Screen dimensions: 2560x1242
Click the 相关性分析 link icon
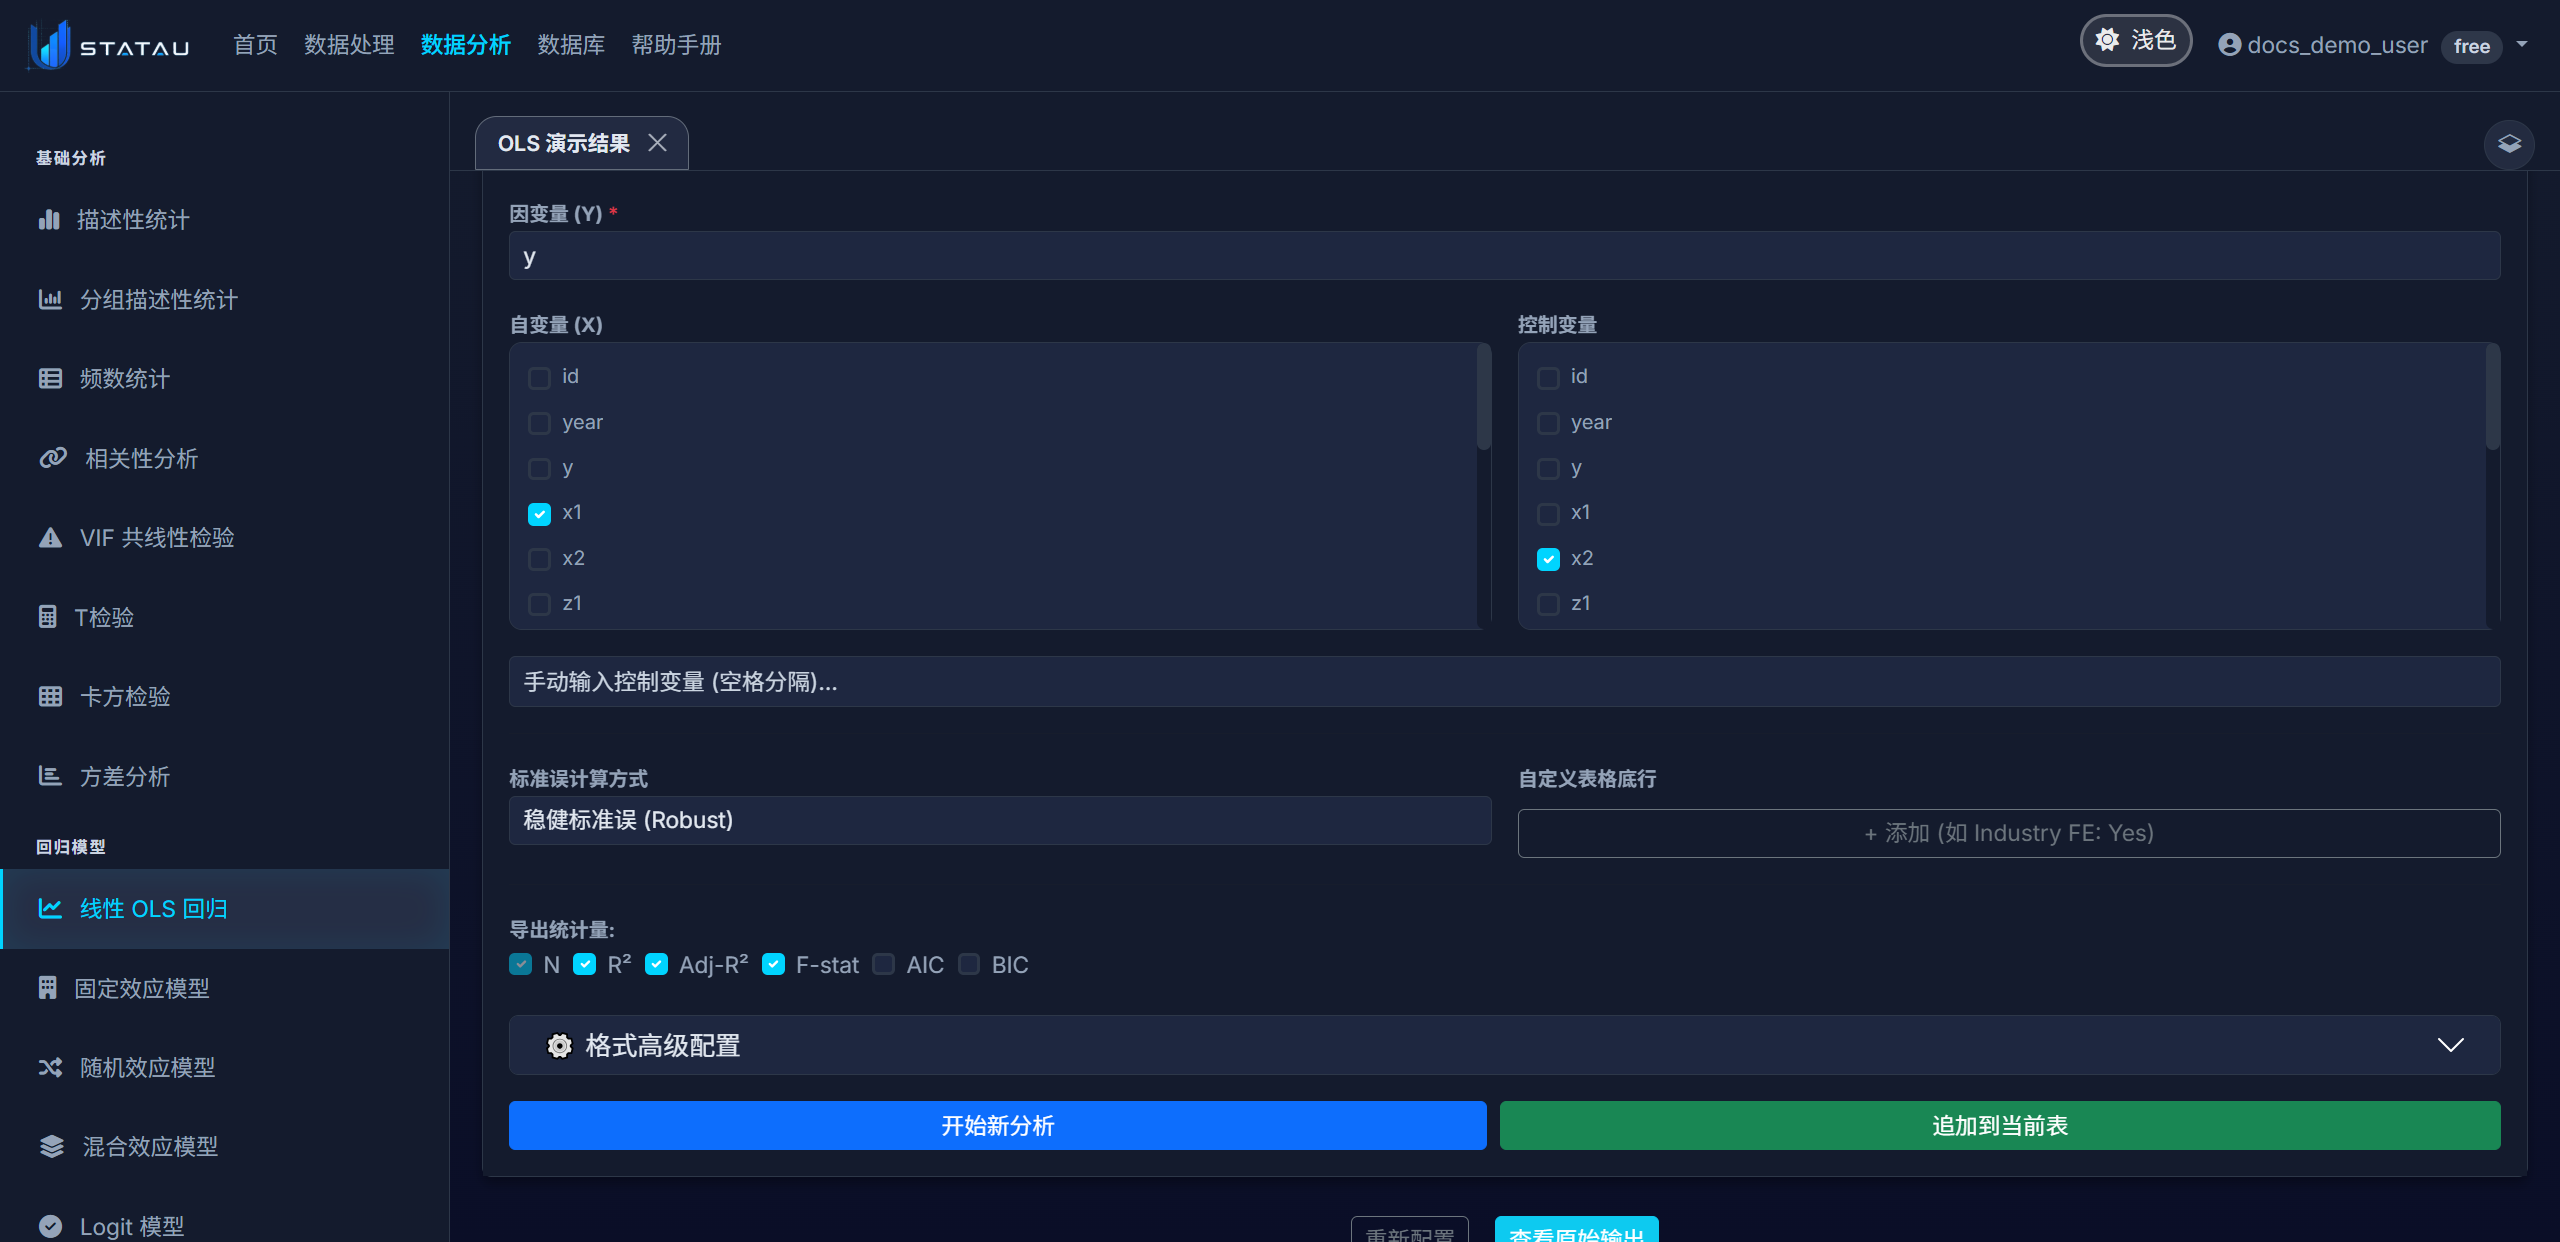point(53,458)
